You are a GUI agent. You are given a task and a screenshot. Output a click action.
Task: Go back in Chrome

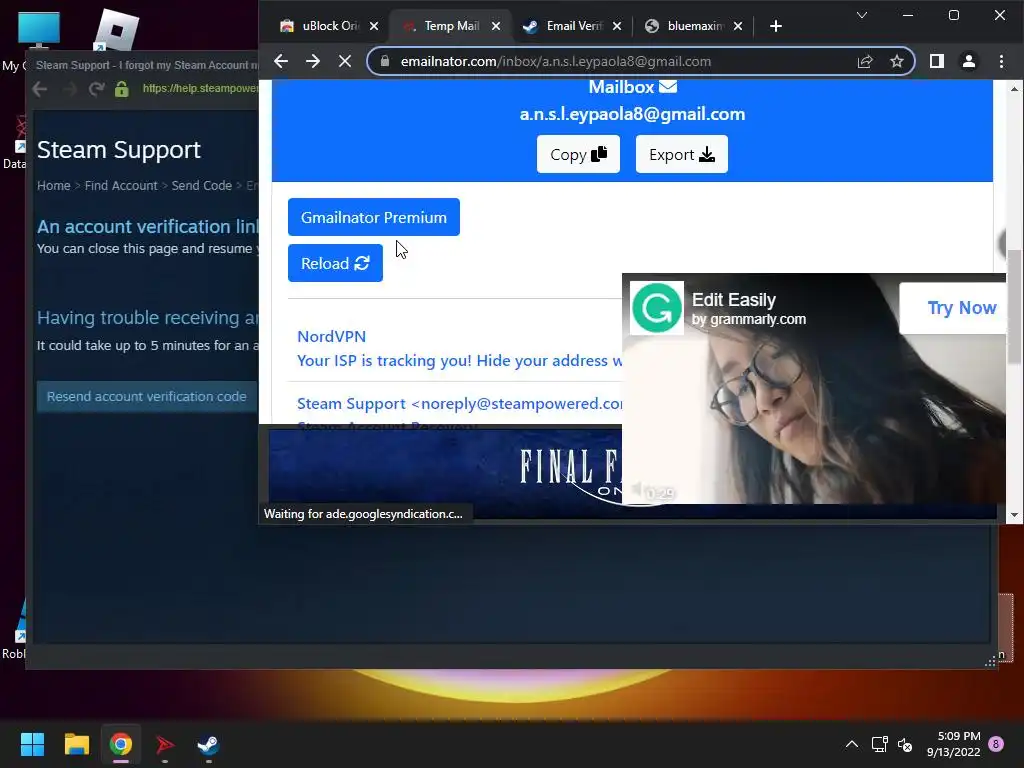point(281,61)
